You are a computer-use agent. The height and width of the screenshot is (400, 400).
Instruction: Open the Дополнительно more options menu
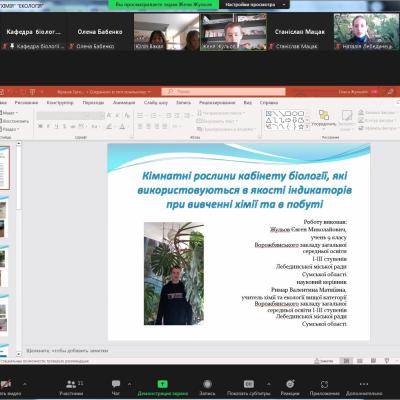(x=364, y=388)
